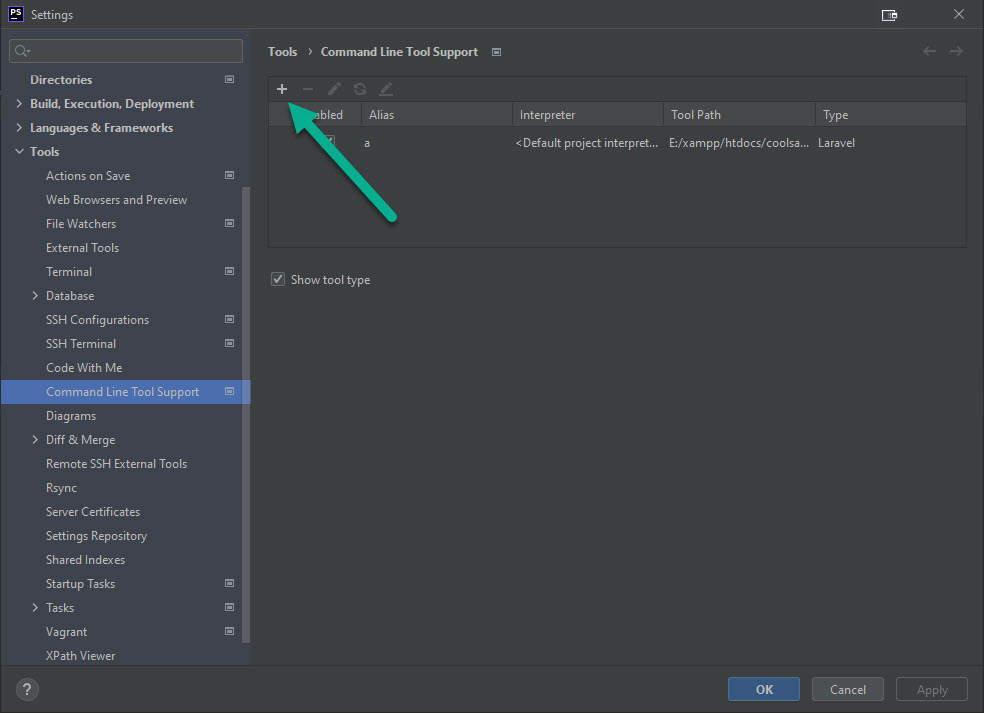
Task: Expand Build, Execution, Deployment section
Action: pos(18,103)
